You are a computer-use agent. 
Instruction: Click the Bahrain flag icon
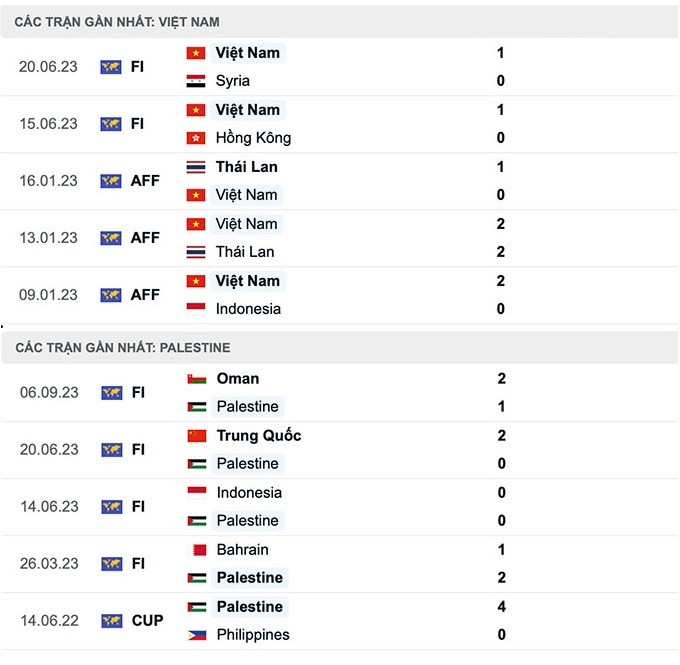tap(197, 550)
